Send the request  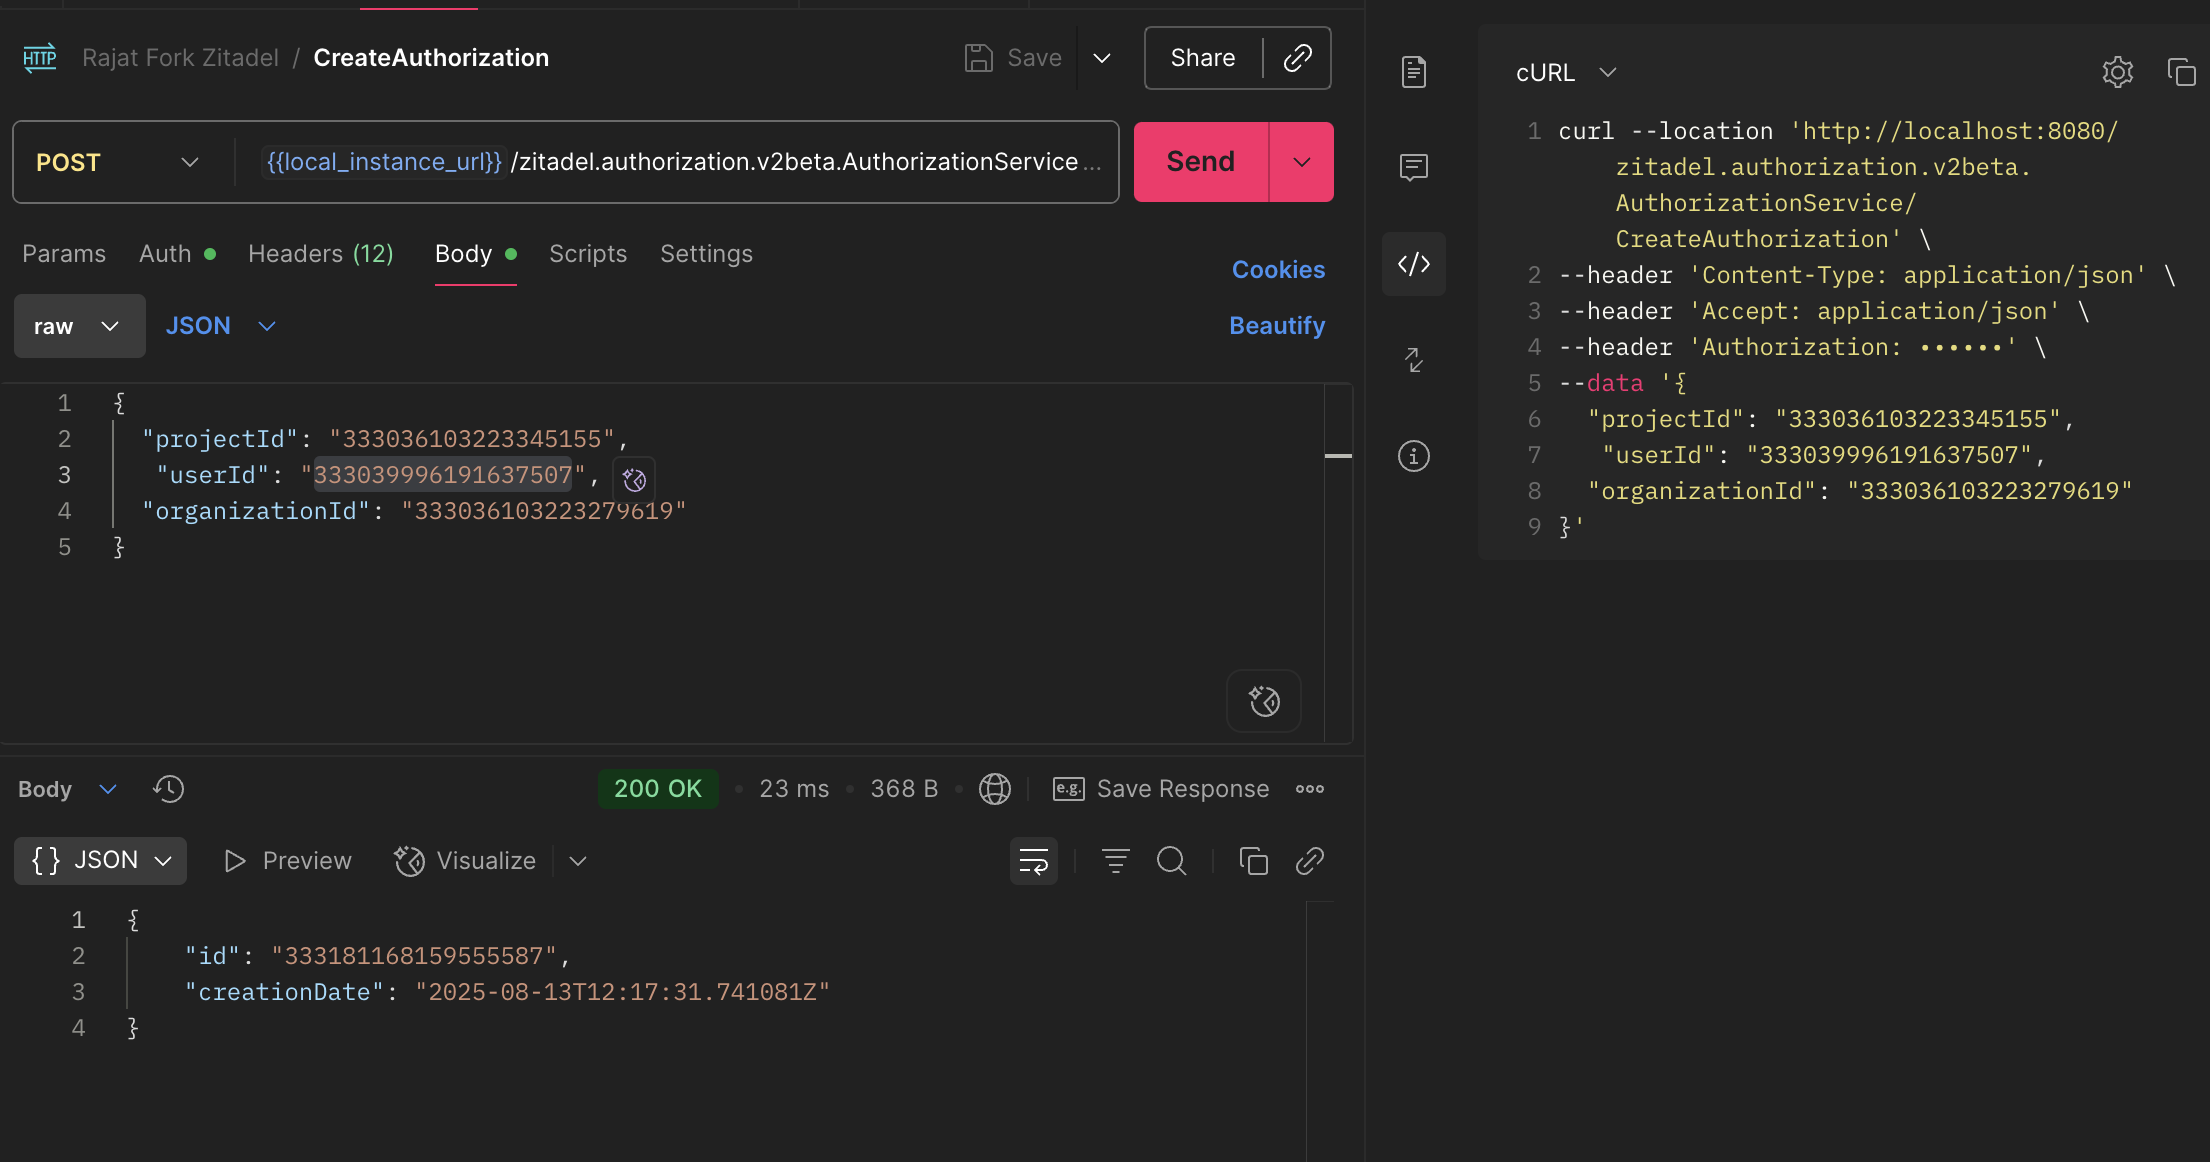coord(1200,162)
